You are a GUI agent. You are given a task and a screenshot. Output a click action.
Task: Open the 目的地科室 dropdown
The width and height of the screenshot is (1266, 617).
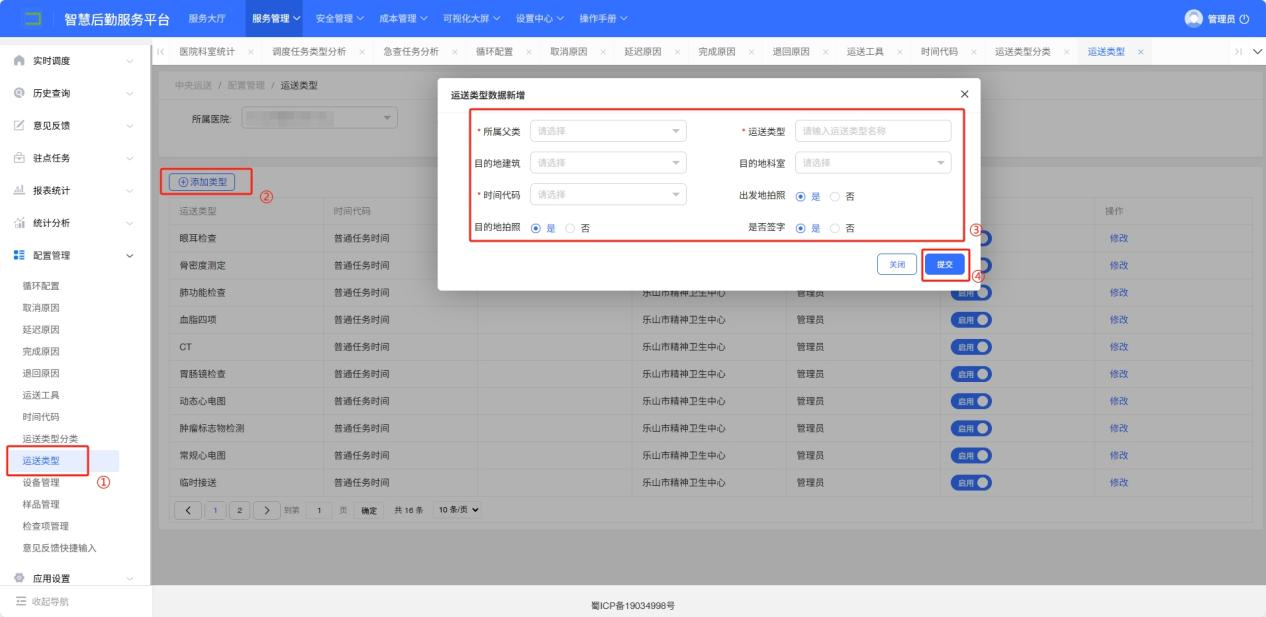[x=873, y=163]
